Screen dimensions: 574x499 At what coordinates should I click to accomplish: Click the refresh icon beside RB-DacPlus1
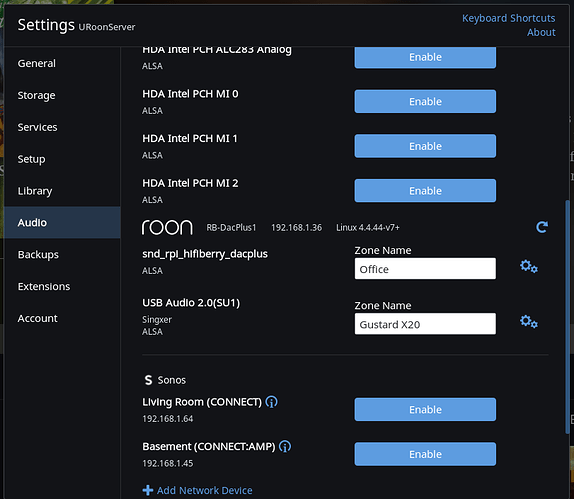click(542, 227)
